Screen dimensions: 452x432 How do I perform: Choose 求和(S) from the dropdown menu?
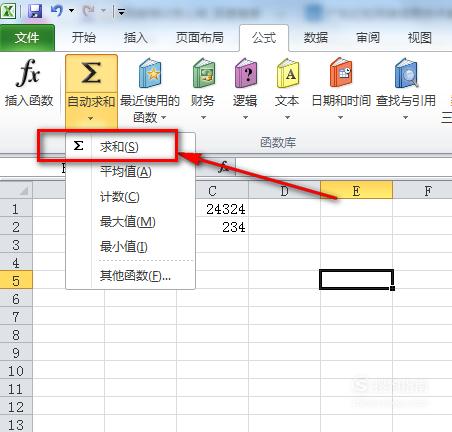tap(130, 146)
